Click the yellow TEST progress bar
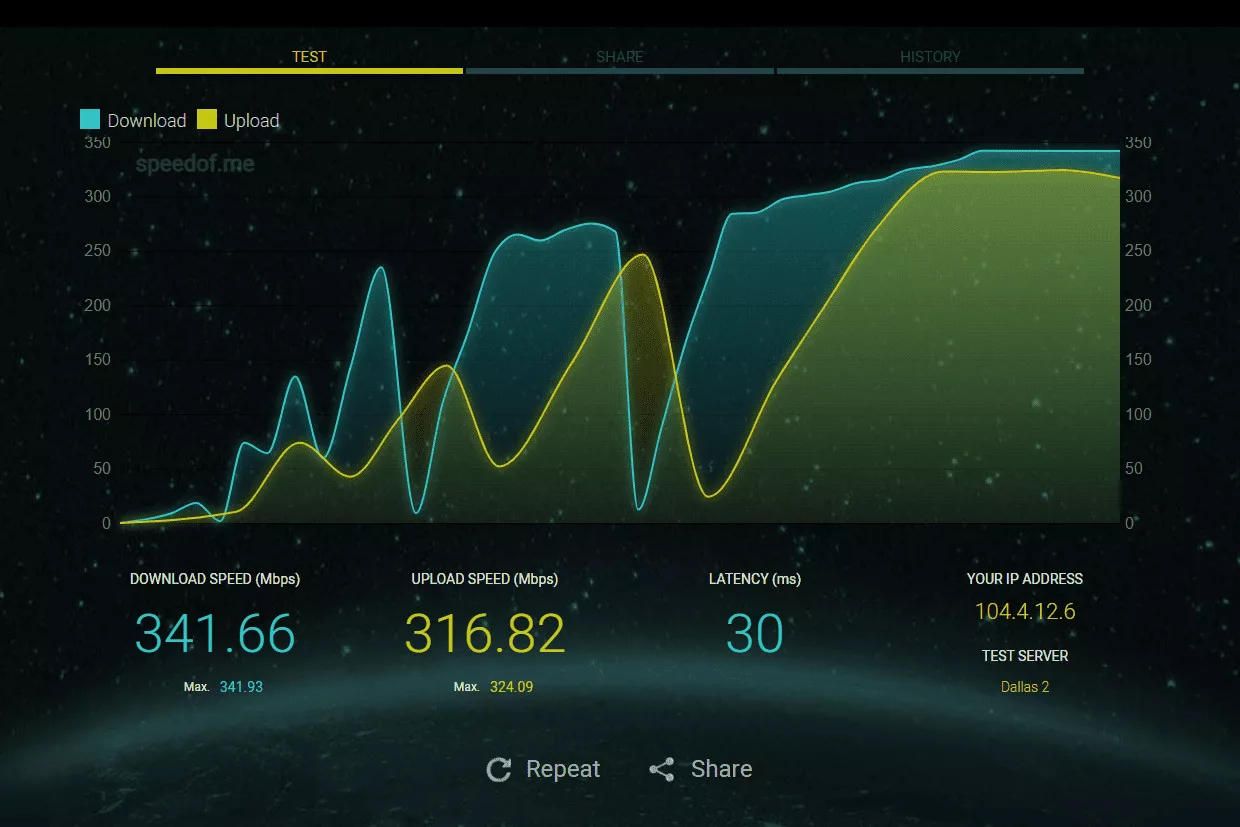The image size is (1240, 827). point(309,71)
